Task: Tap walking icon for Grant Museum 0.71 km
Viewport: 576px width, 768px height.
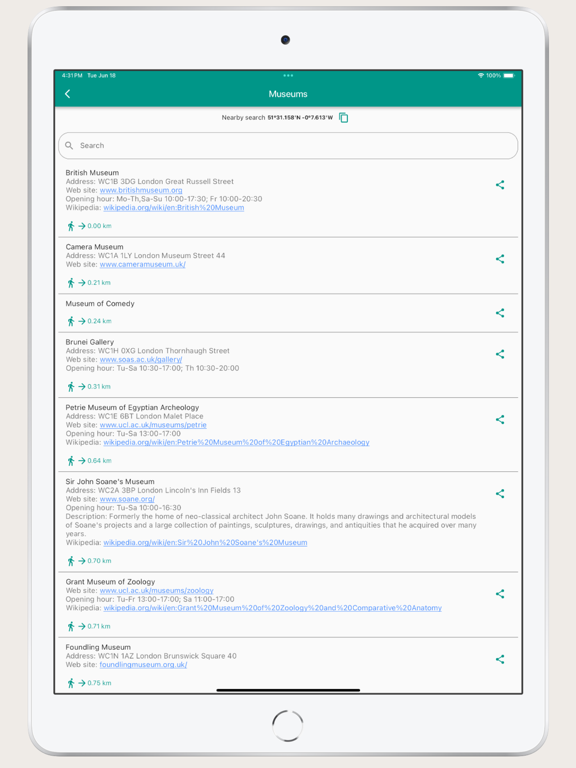Action: tap(71, 626)
